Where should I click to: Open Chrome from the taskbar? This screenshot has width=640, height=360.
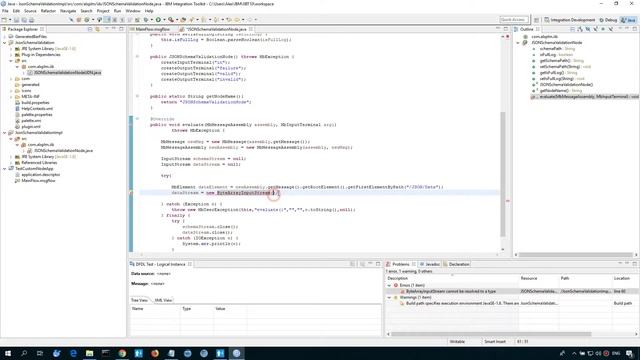point(122,353)
